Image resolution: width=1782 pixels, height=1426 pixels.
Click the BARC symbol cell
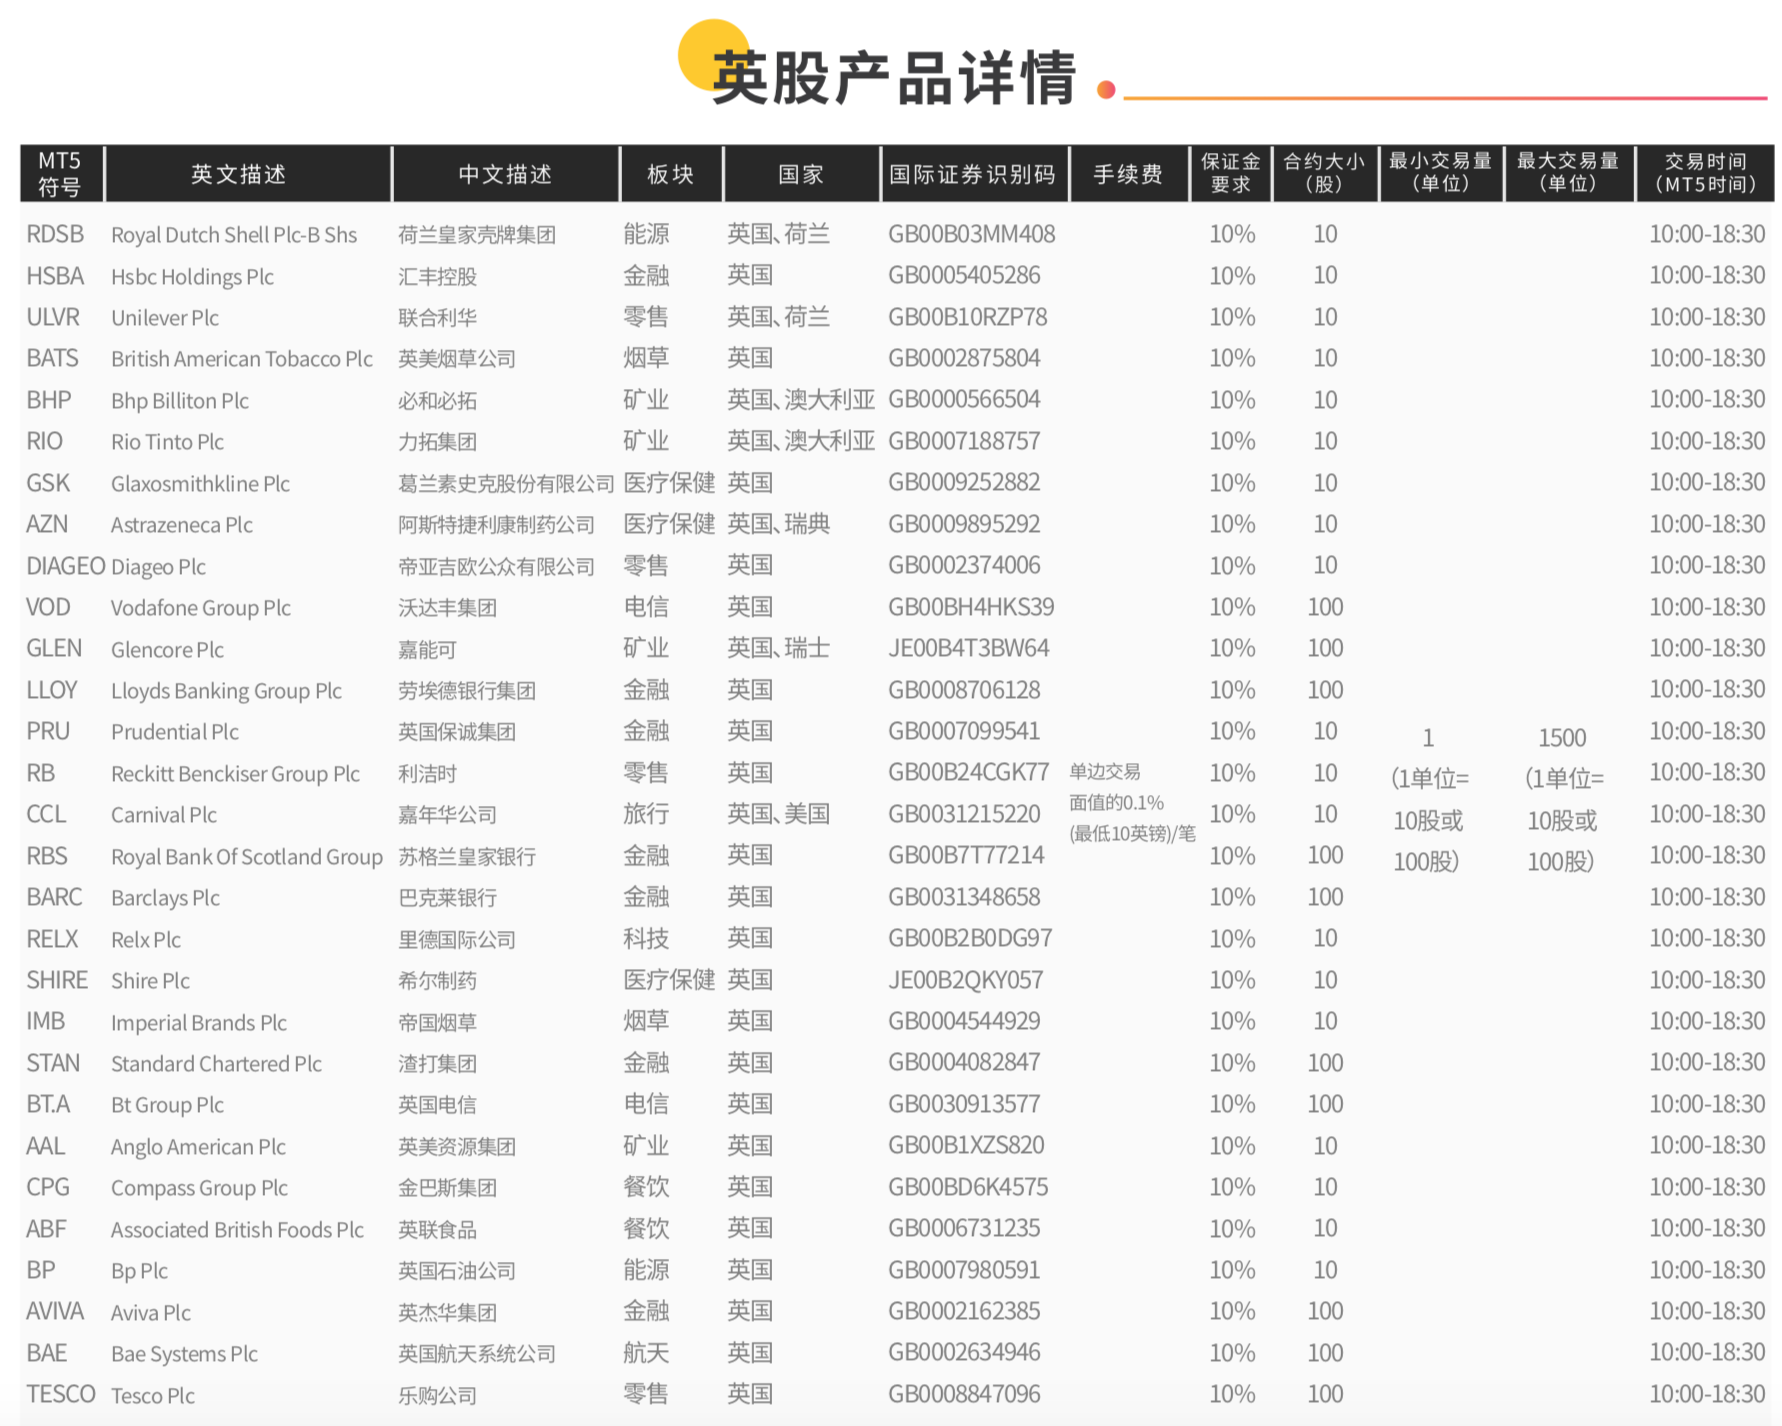(54, 897)
